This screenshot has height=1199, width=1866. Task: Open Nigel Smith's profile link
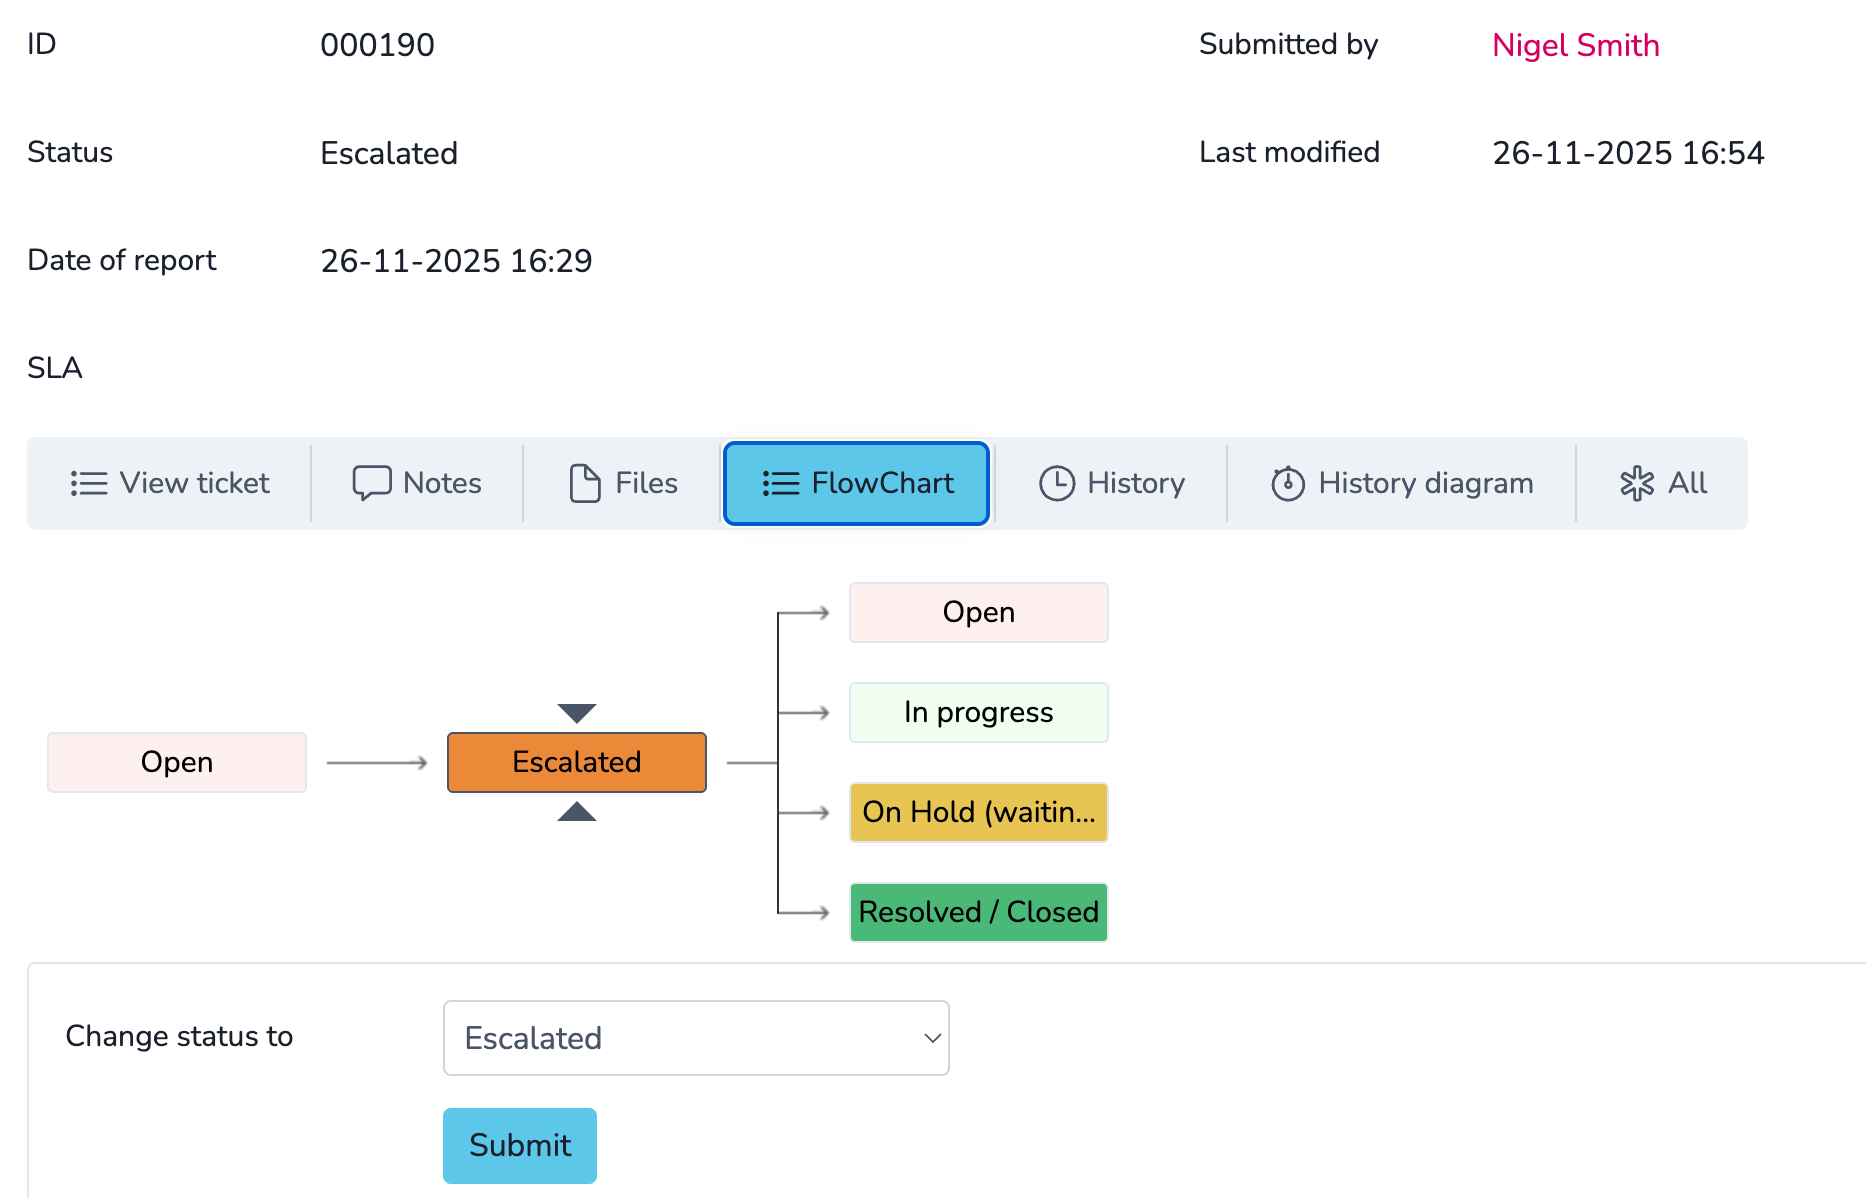click(1575, 45)
